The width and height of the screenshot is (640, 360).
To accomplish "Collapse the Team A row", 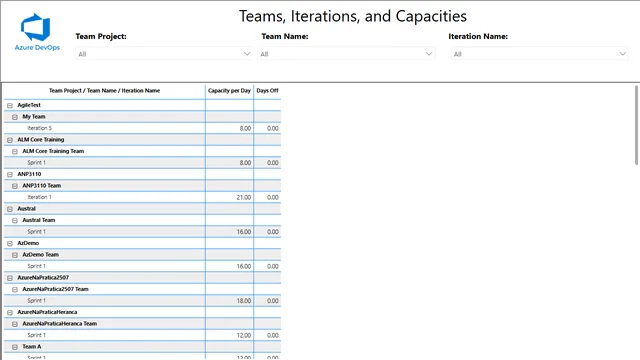I will click(x=15, y=347).
